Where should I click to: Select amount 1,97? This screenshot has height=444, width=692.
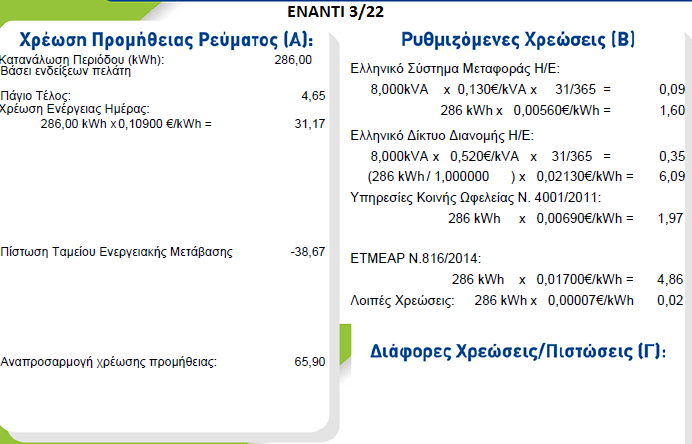click(x=670, y=218)
